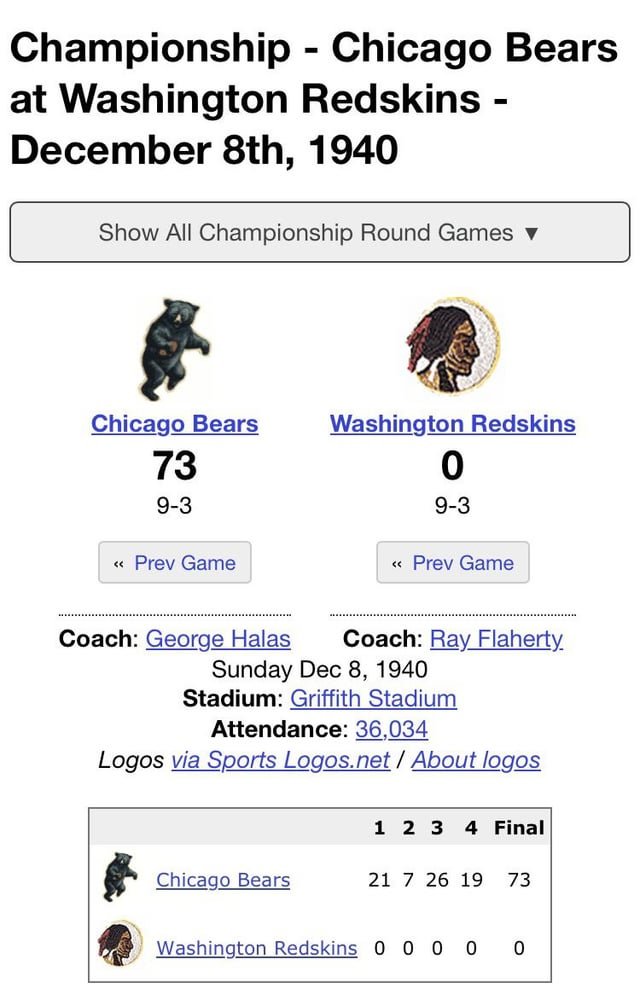640x994 pixels.
Task: Open the About logos link
Action: 477,760
